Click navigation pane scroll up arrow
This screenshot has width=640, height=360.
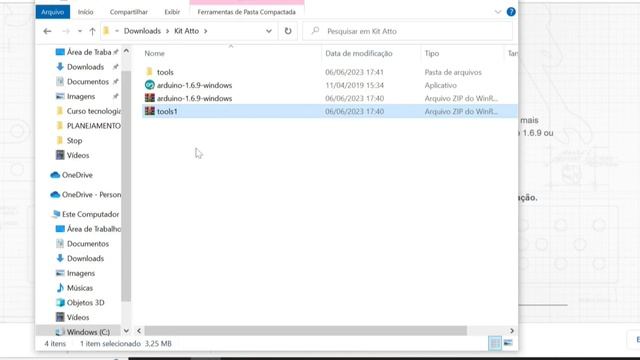126,51
